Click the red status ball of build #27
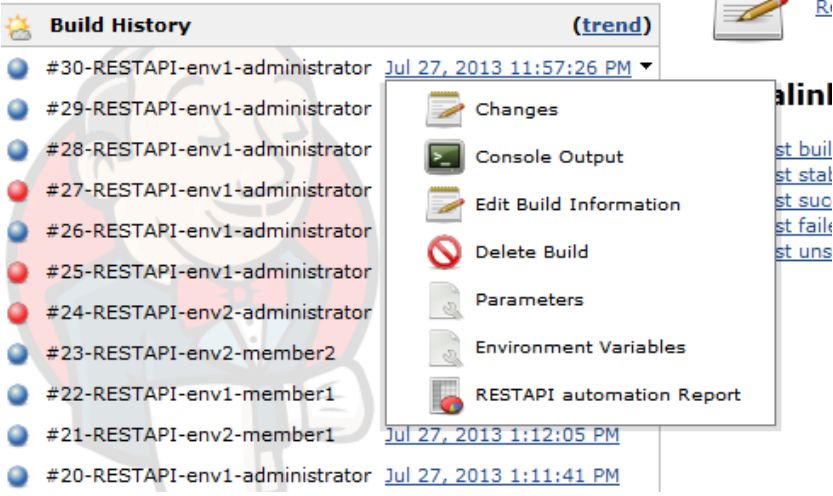 pyautogui.click(x=18, y=191)
